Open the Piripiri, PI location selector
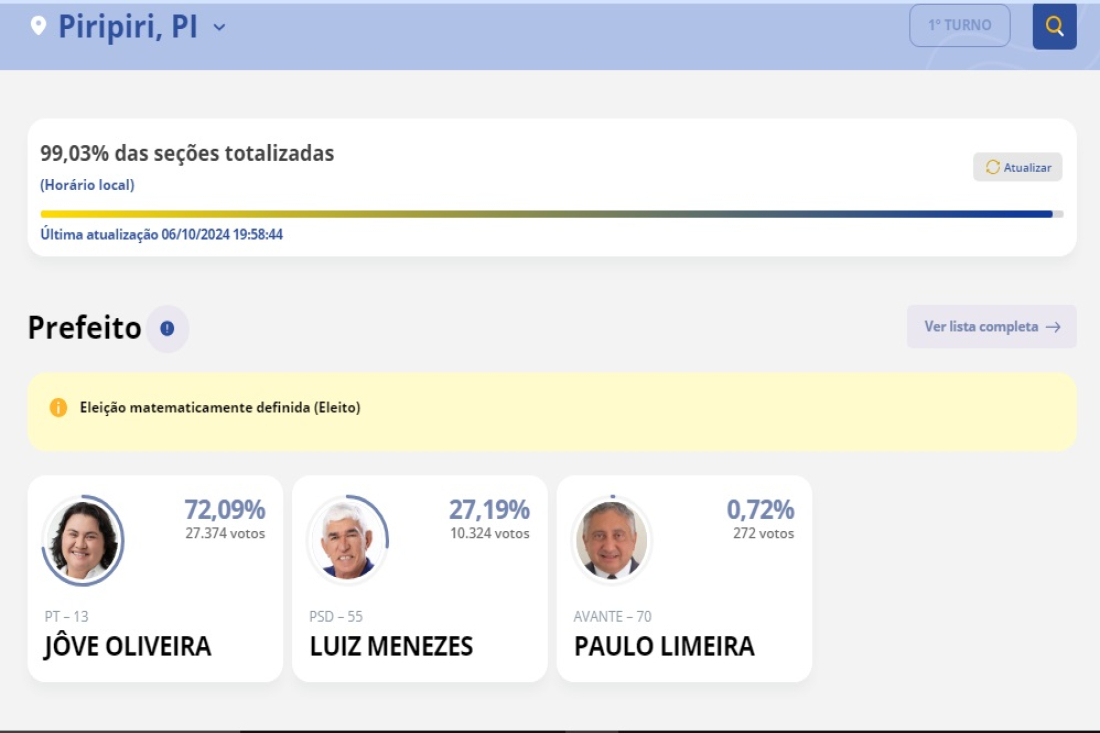This screenshot has height=733, width=1100. point(128,27)
